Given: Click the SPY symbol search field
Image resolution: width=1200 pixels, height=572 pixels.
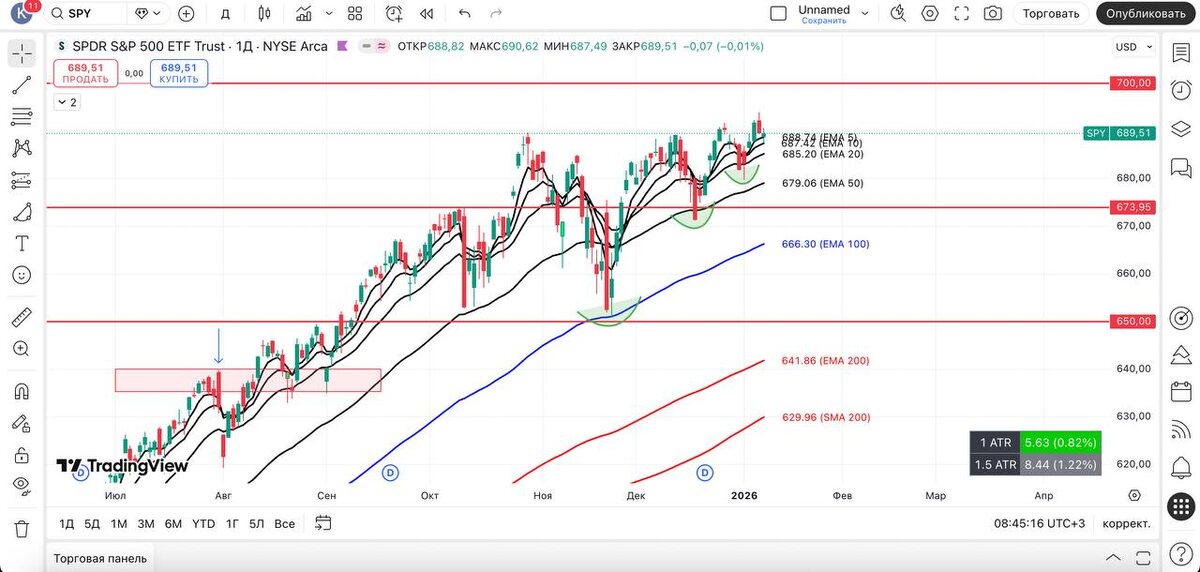Looking at the screenshot, I should click(87, 13).
